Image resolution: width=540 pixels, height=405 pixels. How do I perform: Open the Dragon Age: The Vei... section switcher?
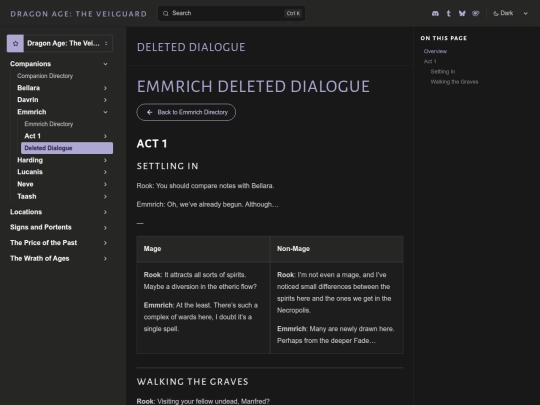(x=60, y=43)
